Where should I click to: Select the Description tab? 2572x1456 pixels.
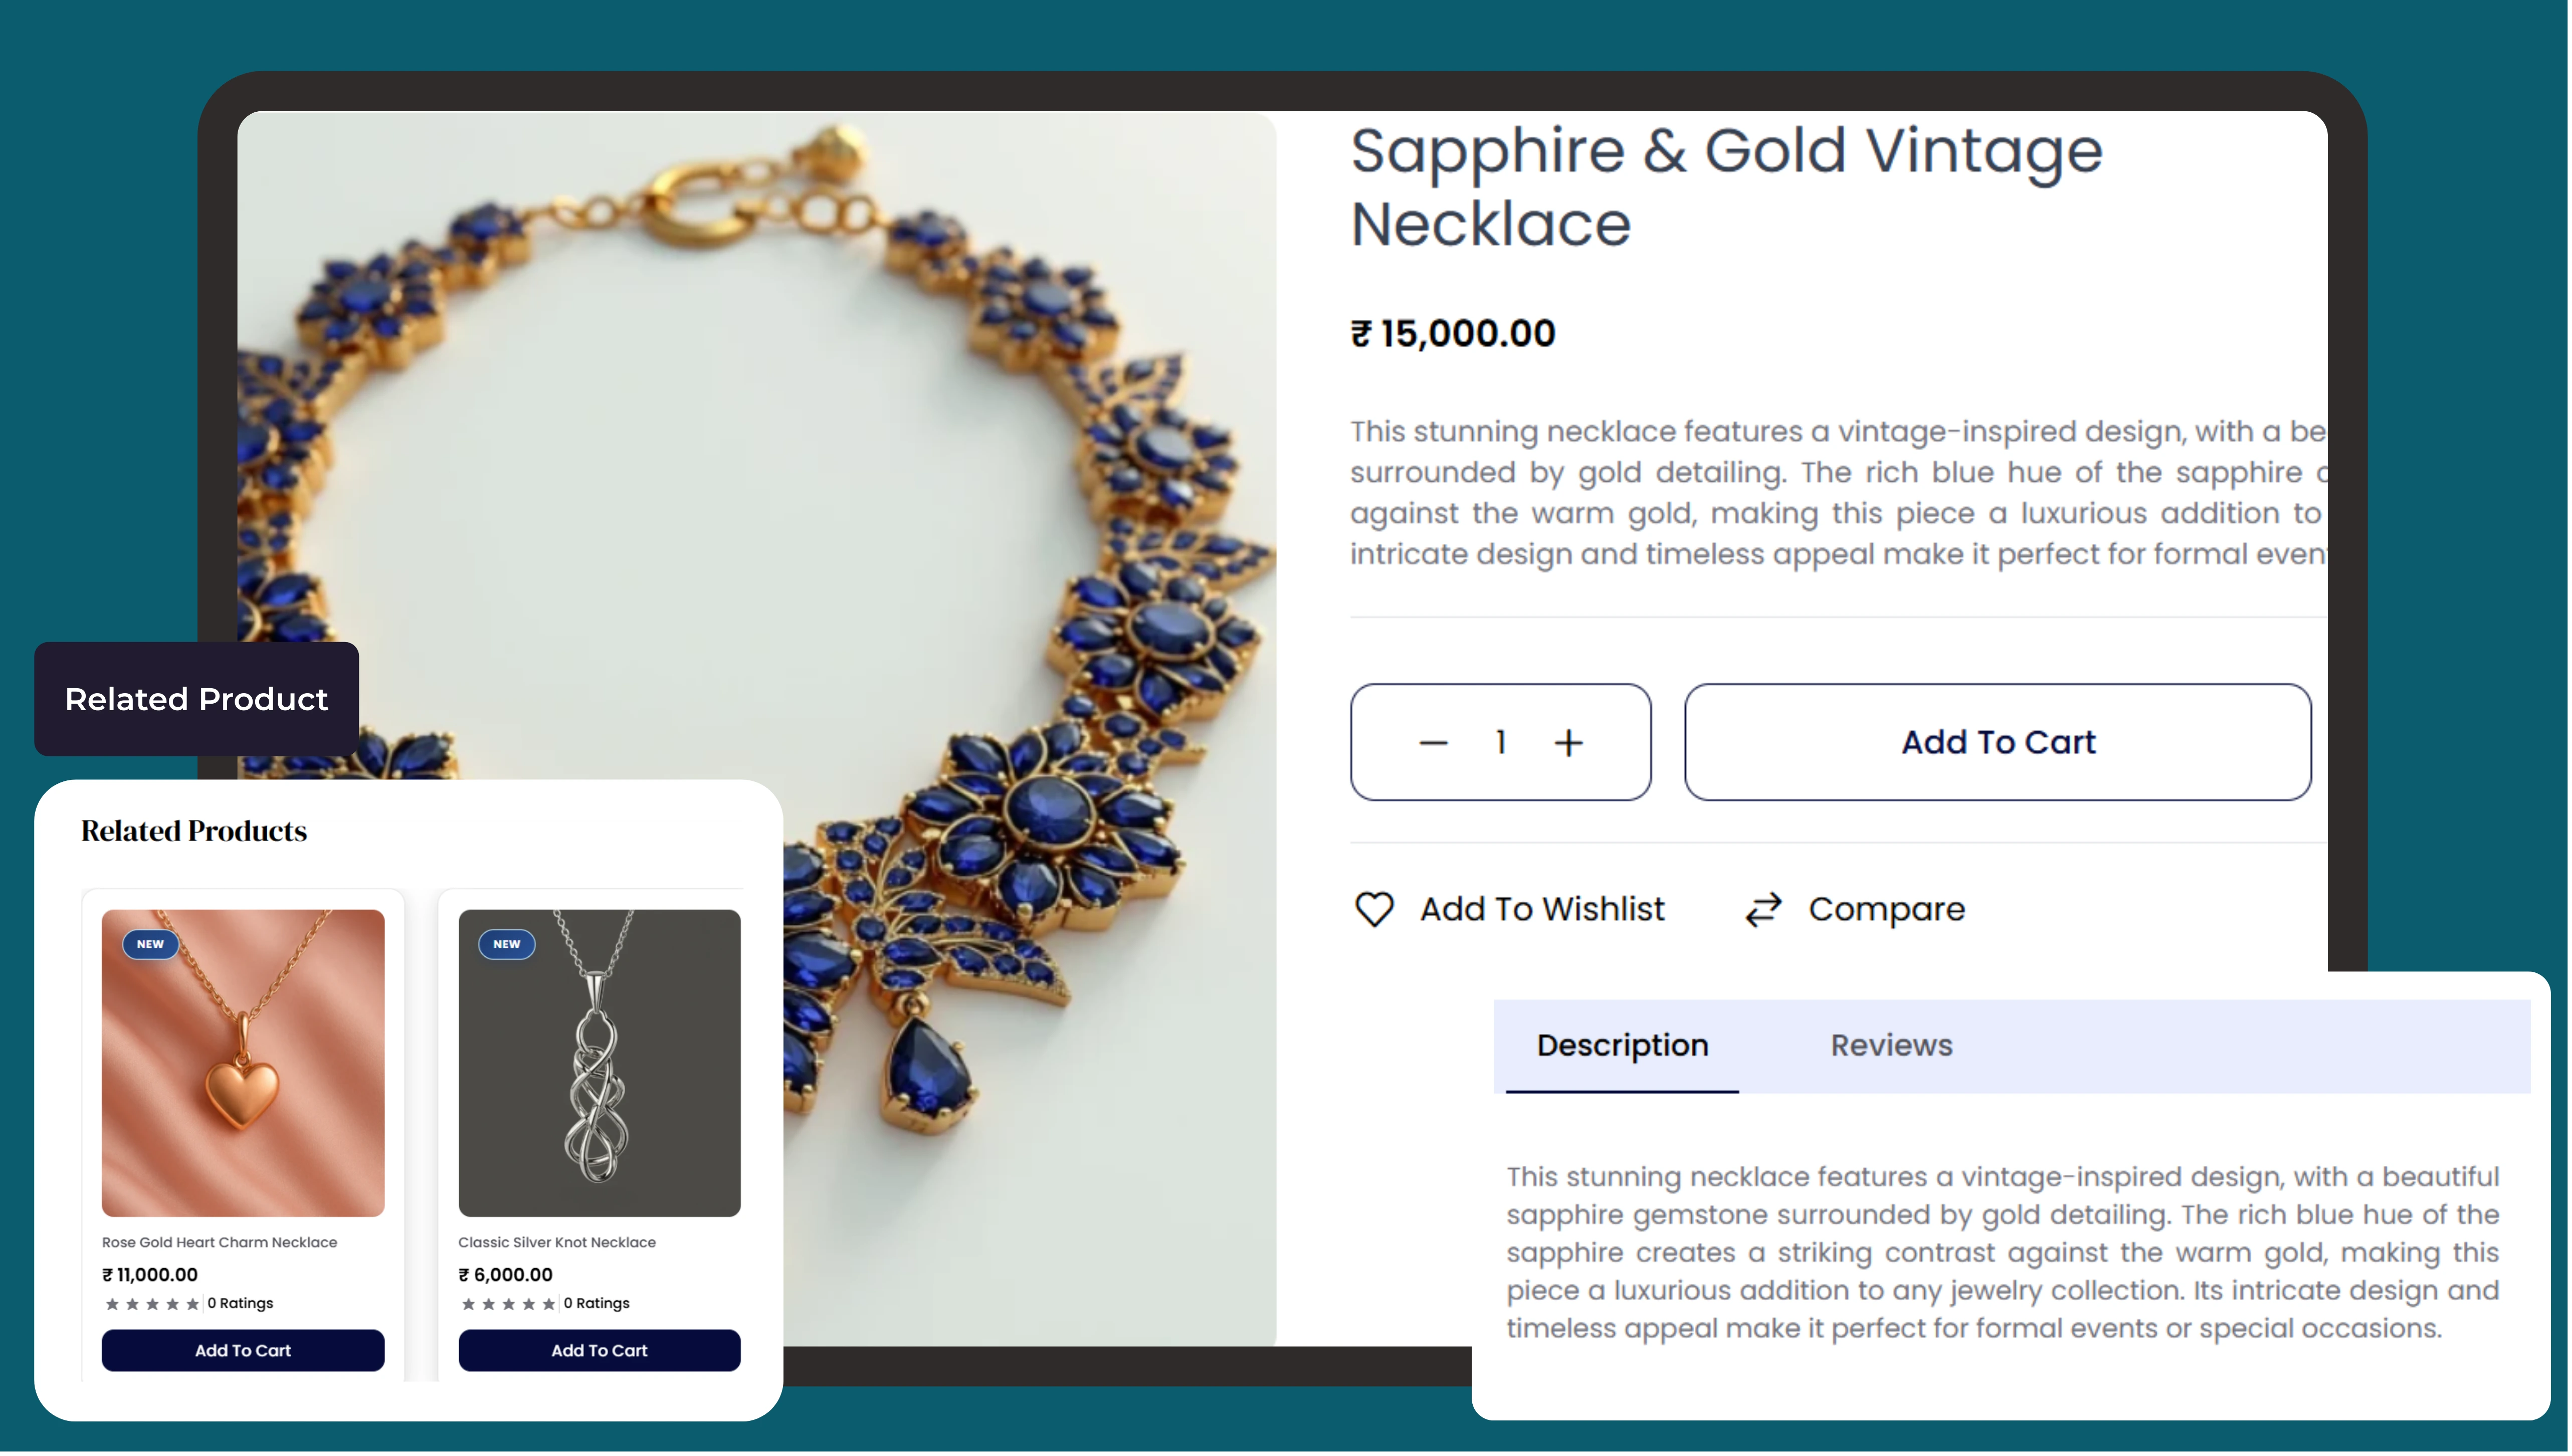[1622, 1046]
